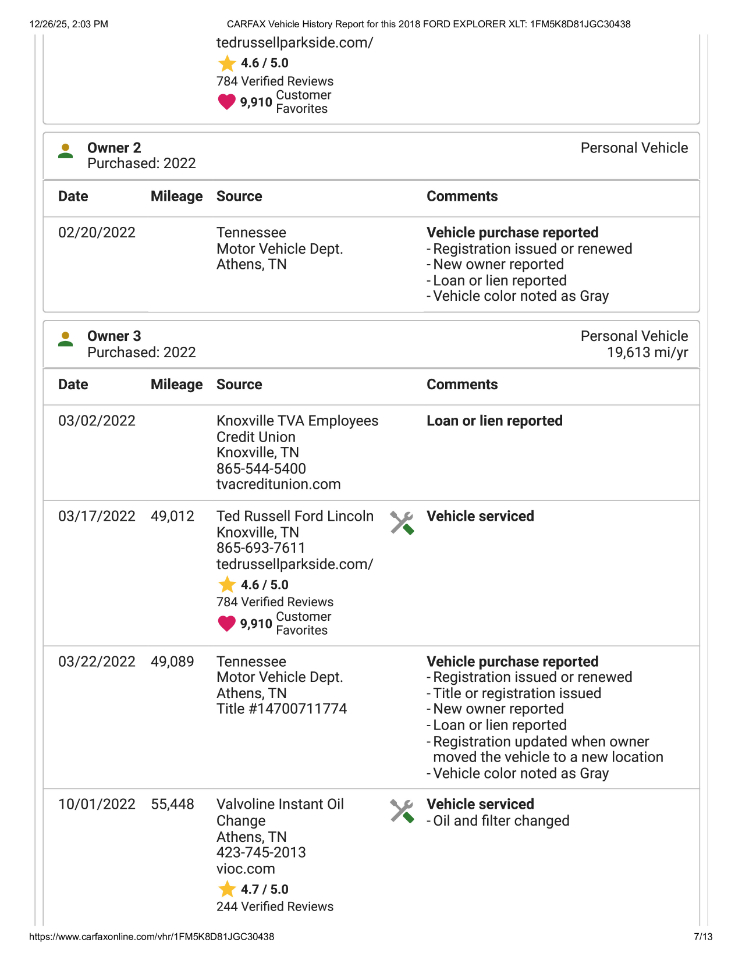Click the Owner 3 section heading
The height and width of the screenshot is (960, 742).
tap(114, 336)
